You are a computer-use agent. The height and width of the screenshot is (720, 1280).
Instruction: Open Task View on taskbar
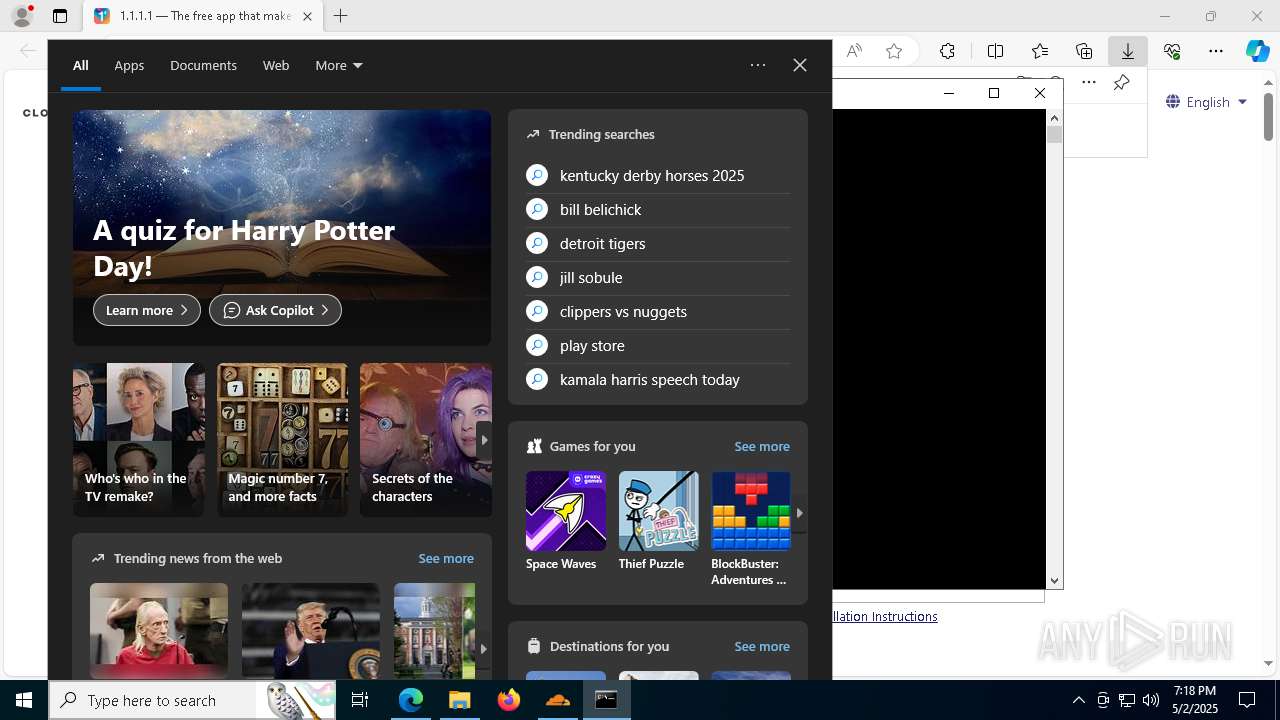[360, 700]
